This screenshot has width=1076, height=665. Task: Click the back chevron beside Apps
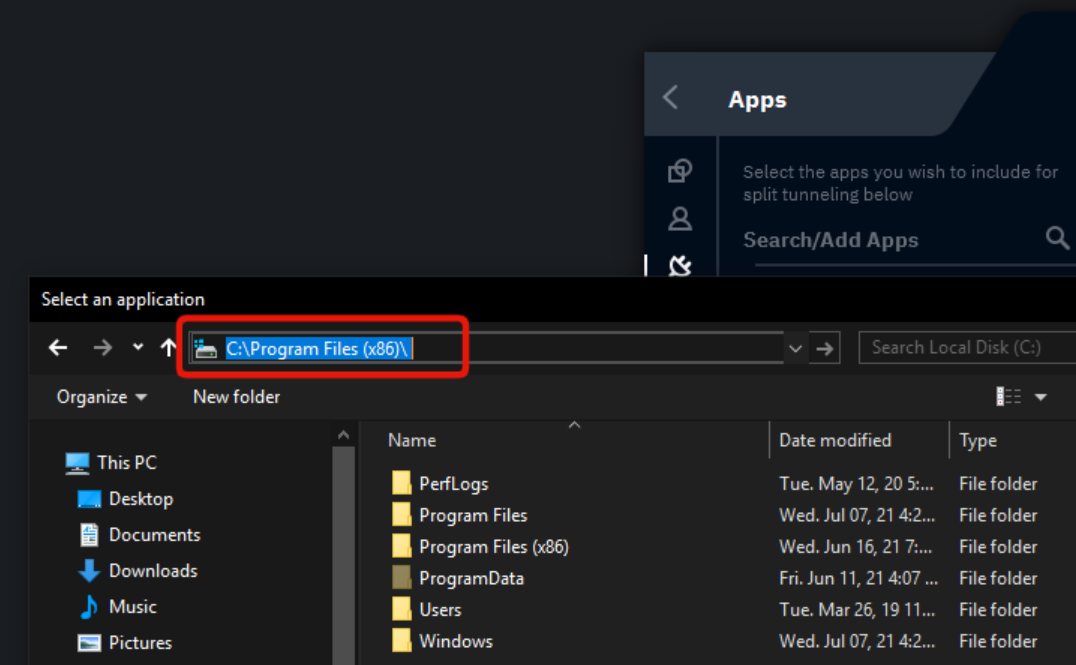(671, 98)
